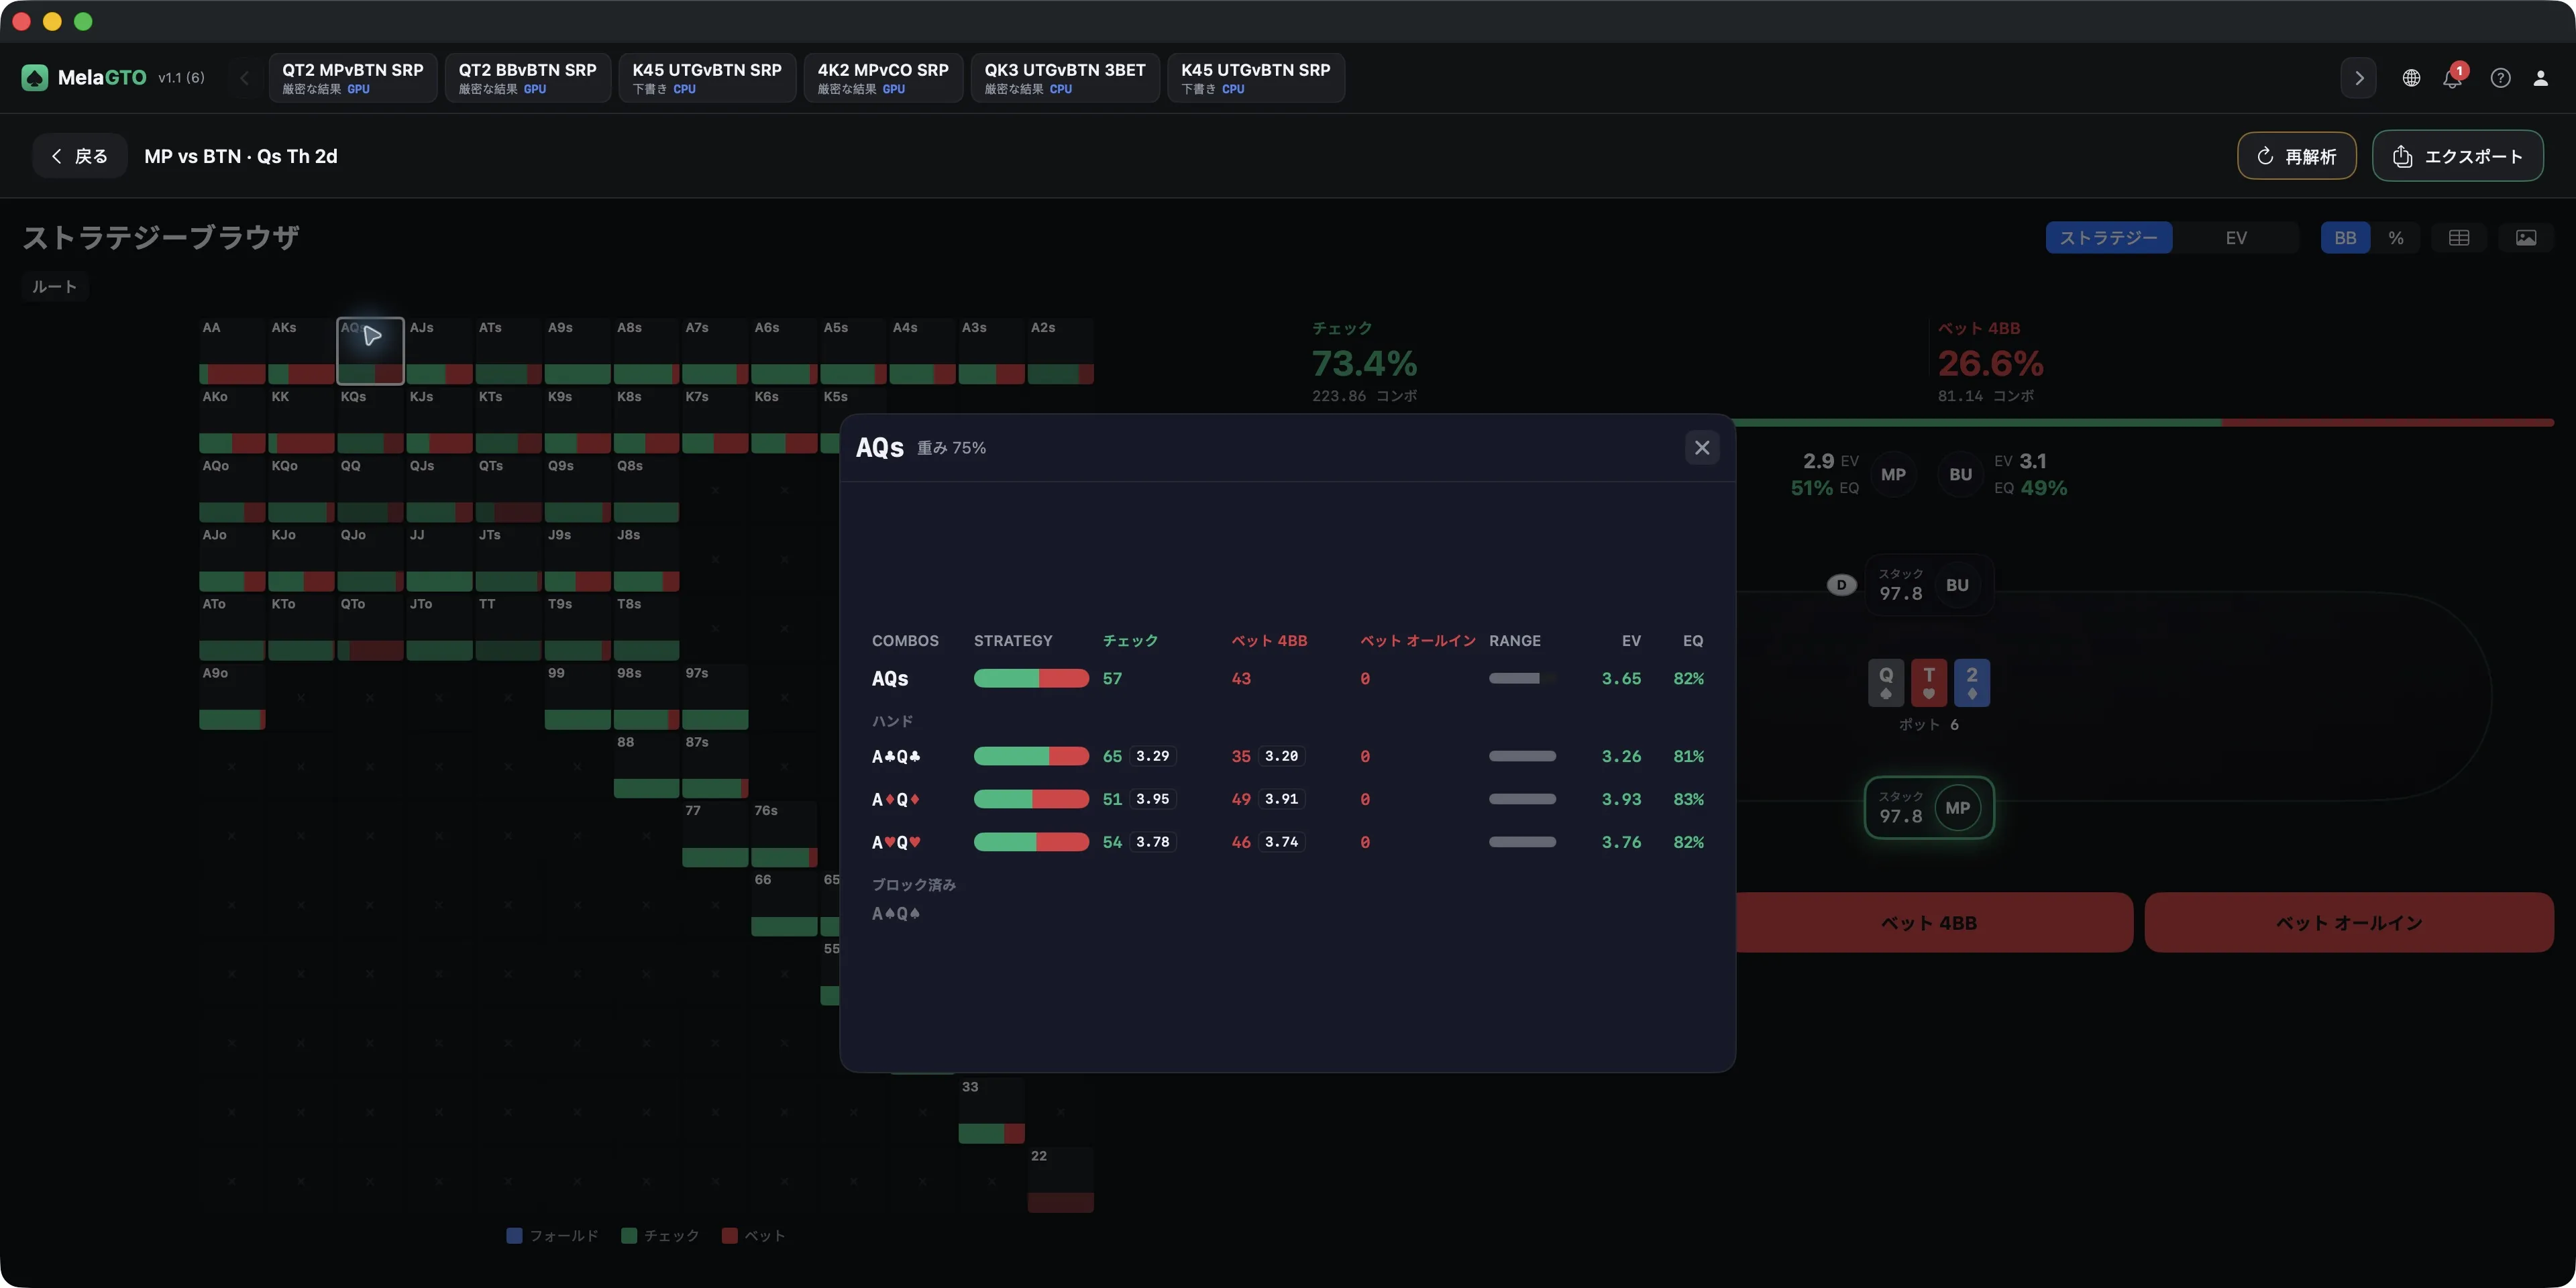Switch to image view icon
This screenshot has width=2576, height=1288.
pos(2526,238)
